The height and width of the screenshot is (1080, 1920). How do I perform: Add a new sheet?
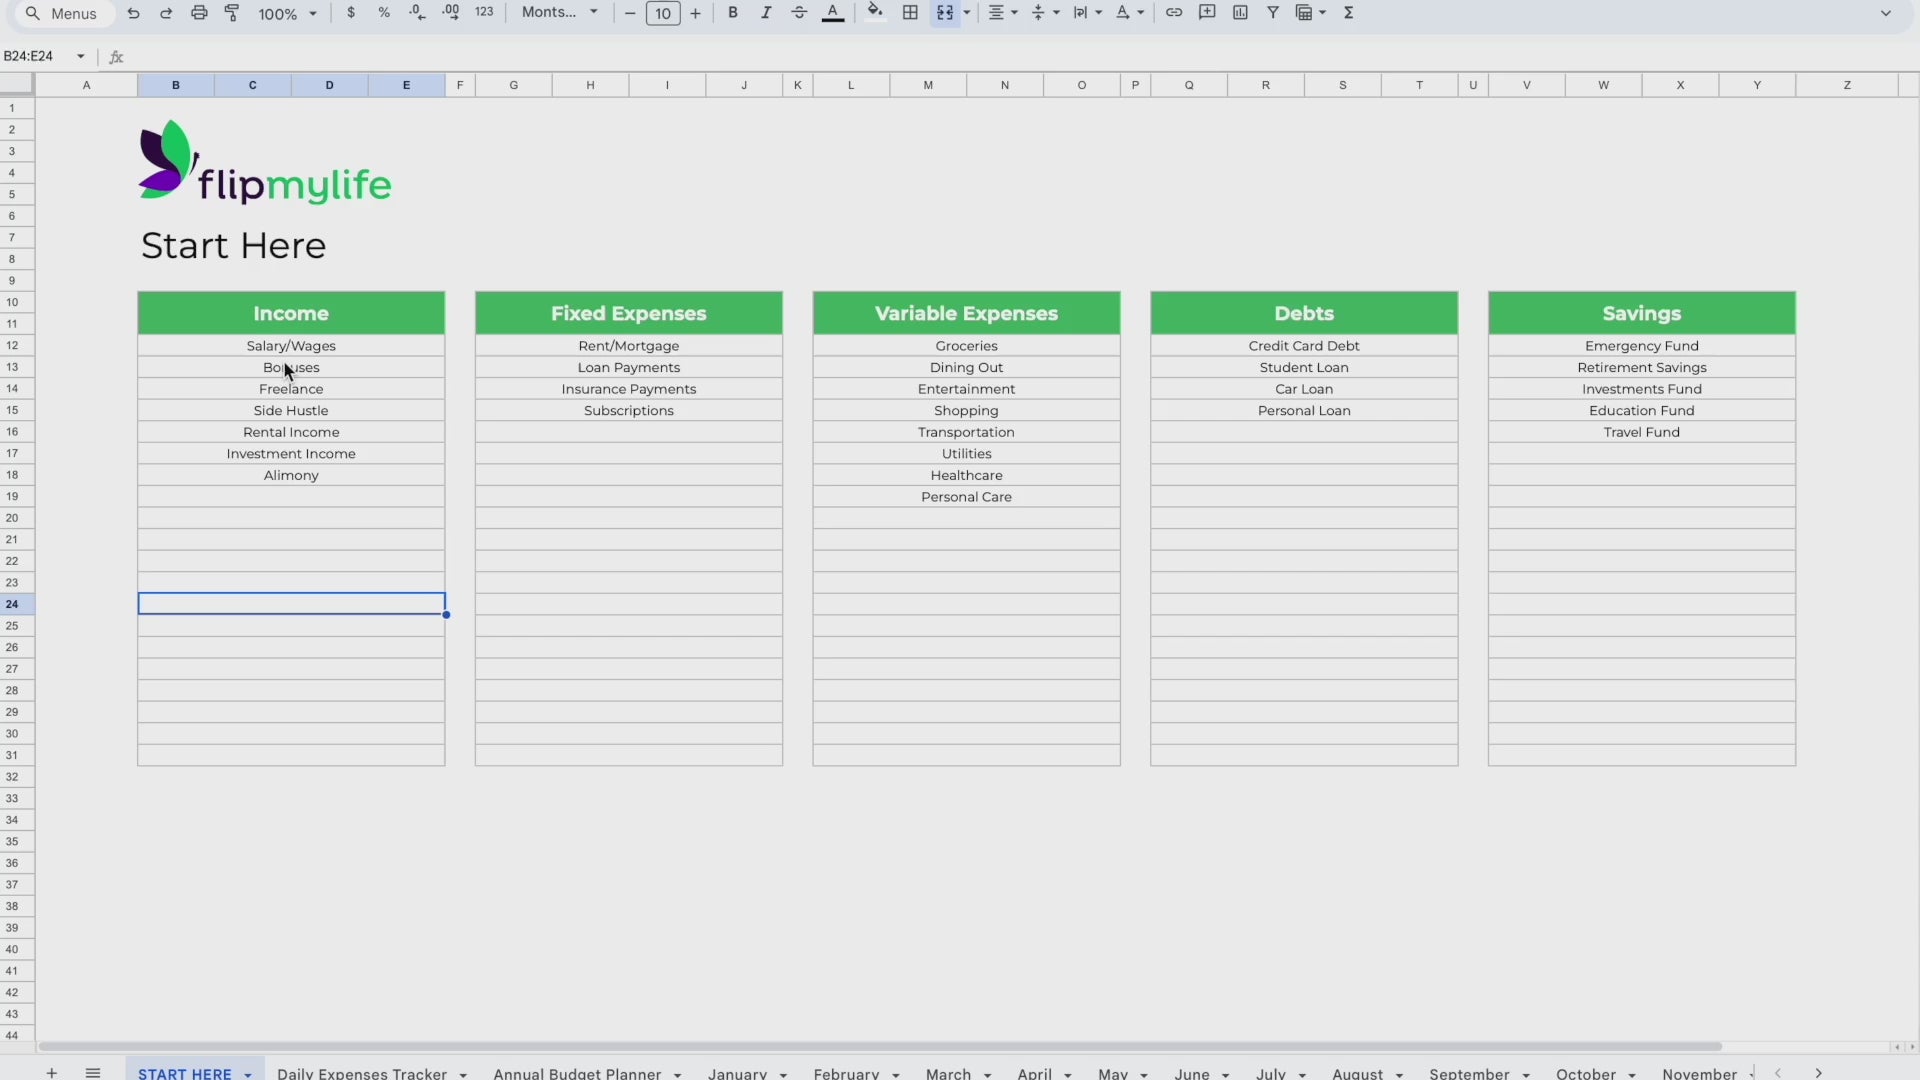(x=52, y=1072)
